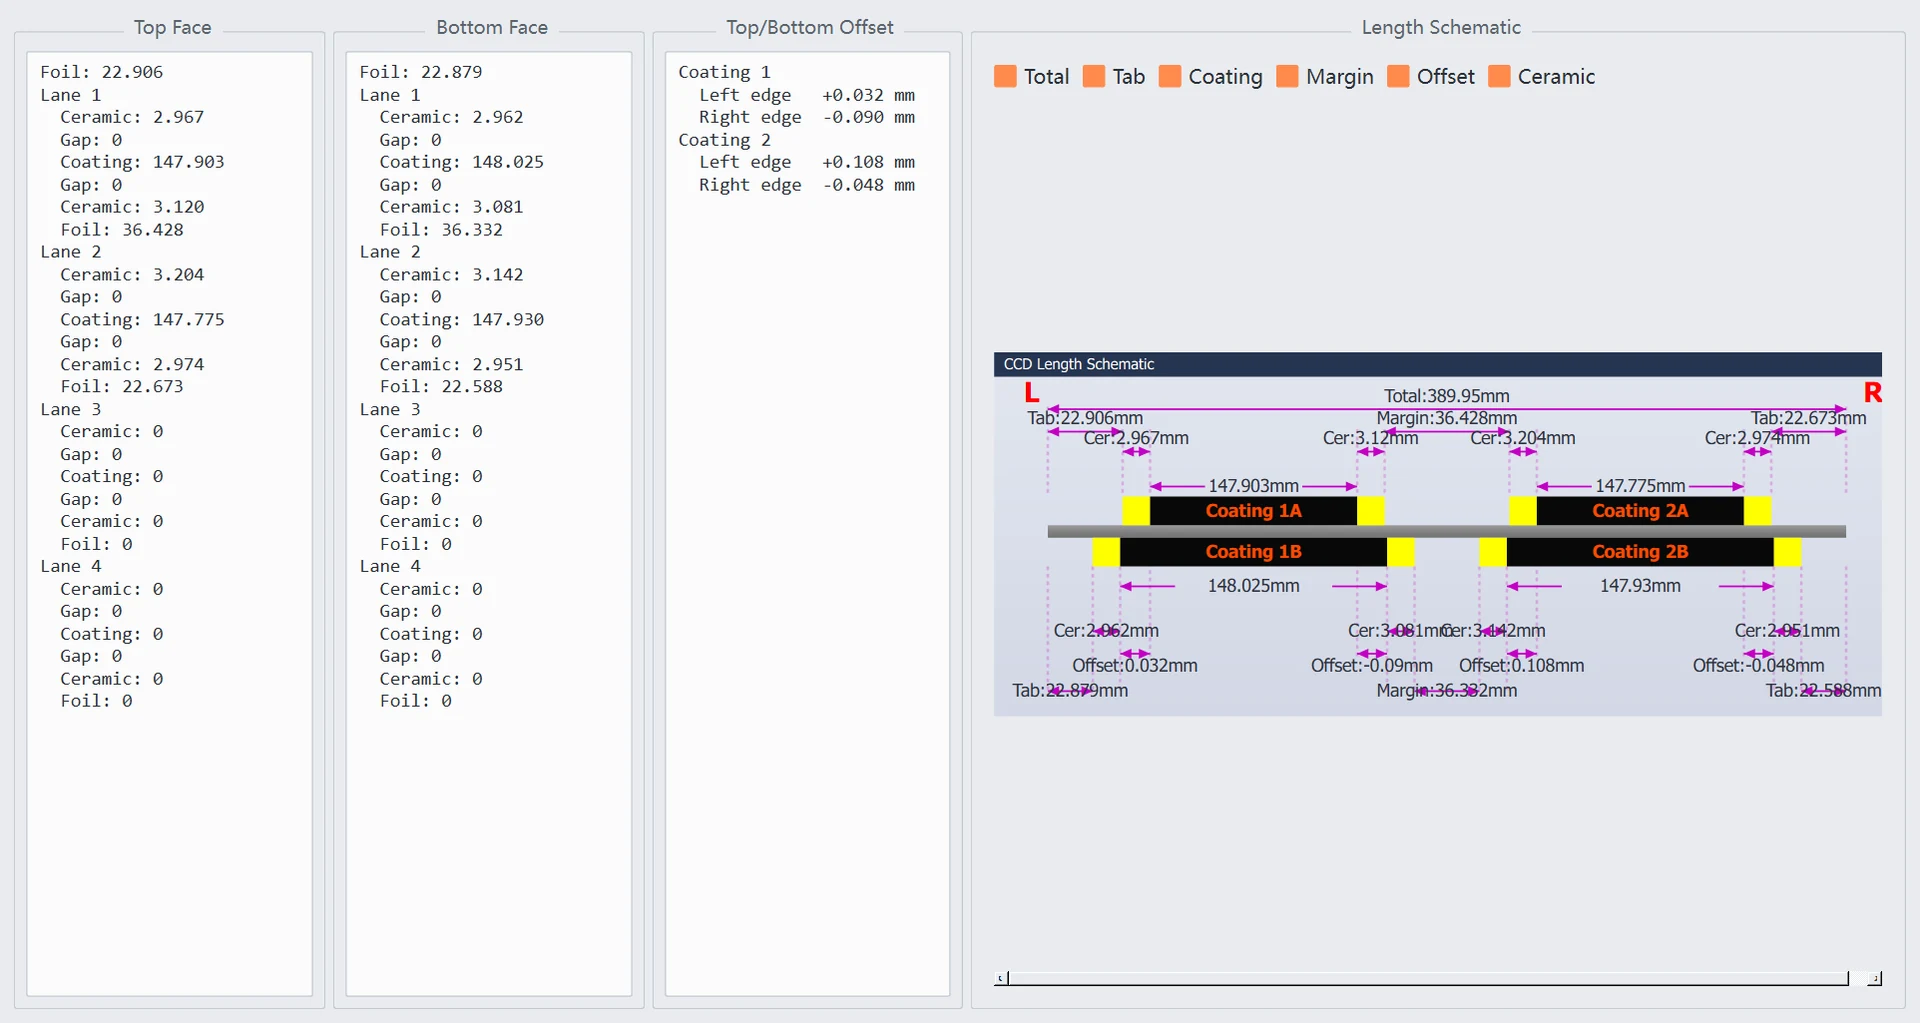This screenshot has width=1920, height=1023.
Task: Toggle the Margin legend swatch
Action: click(1287, 77)
